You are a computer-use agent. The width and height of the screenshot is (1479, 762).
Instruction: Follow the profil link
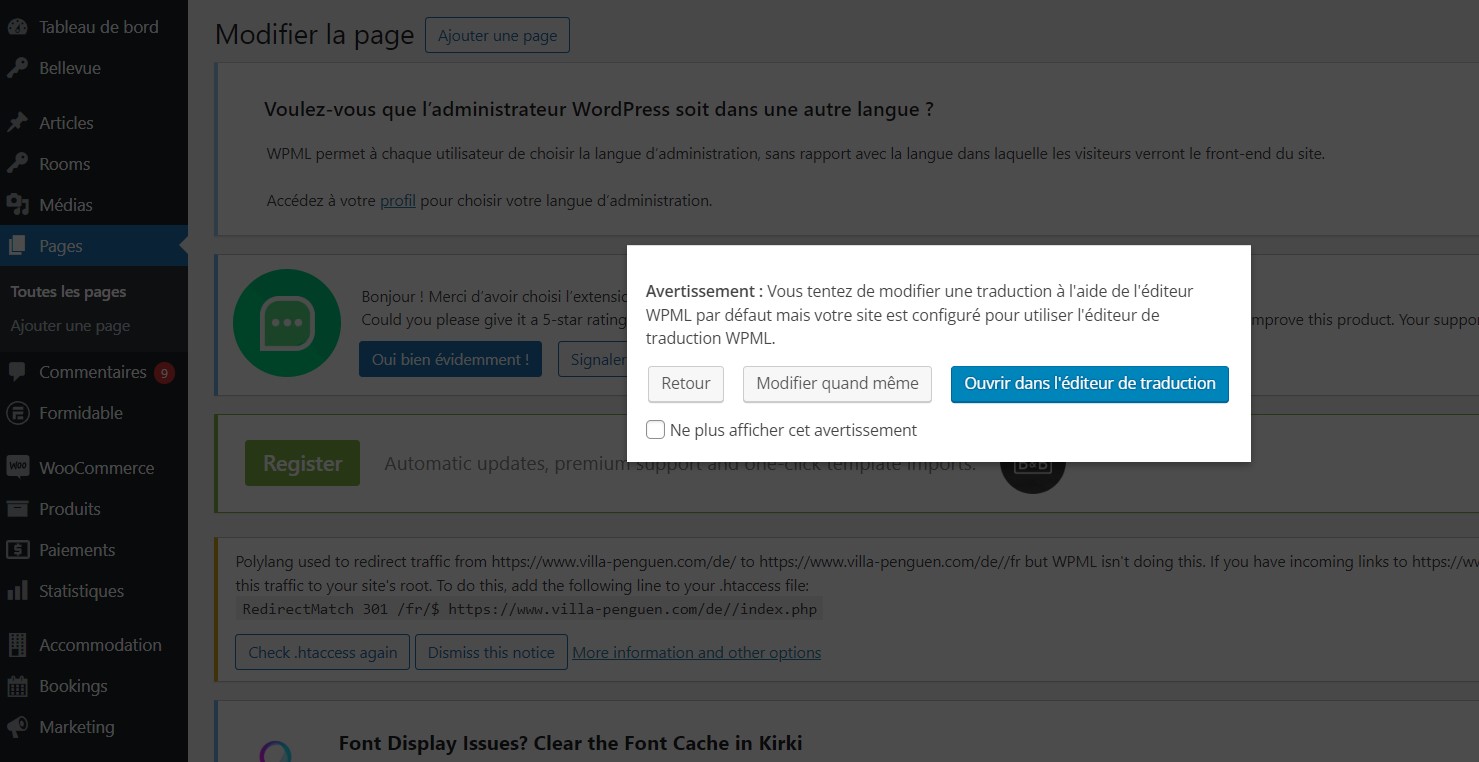tap(397, 200)
